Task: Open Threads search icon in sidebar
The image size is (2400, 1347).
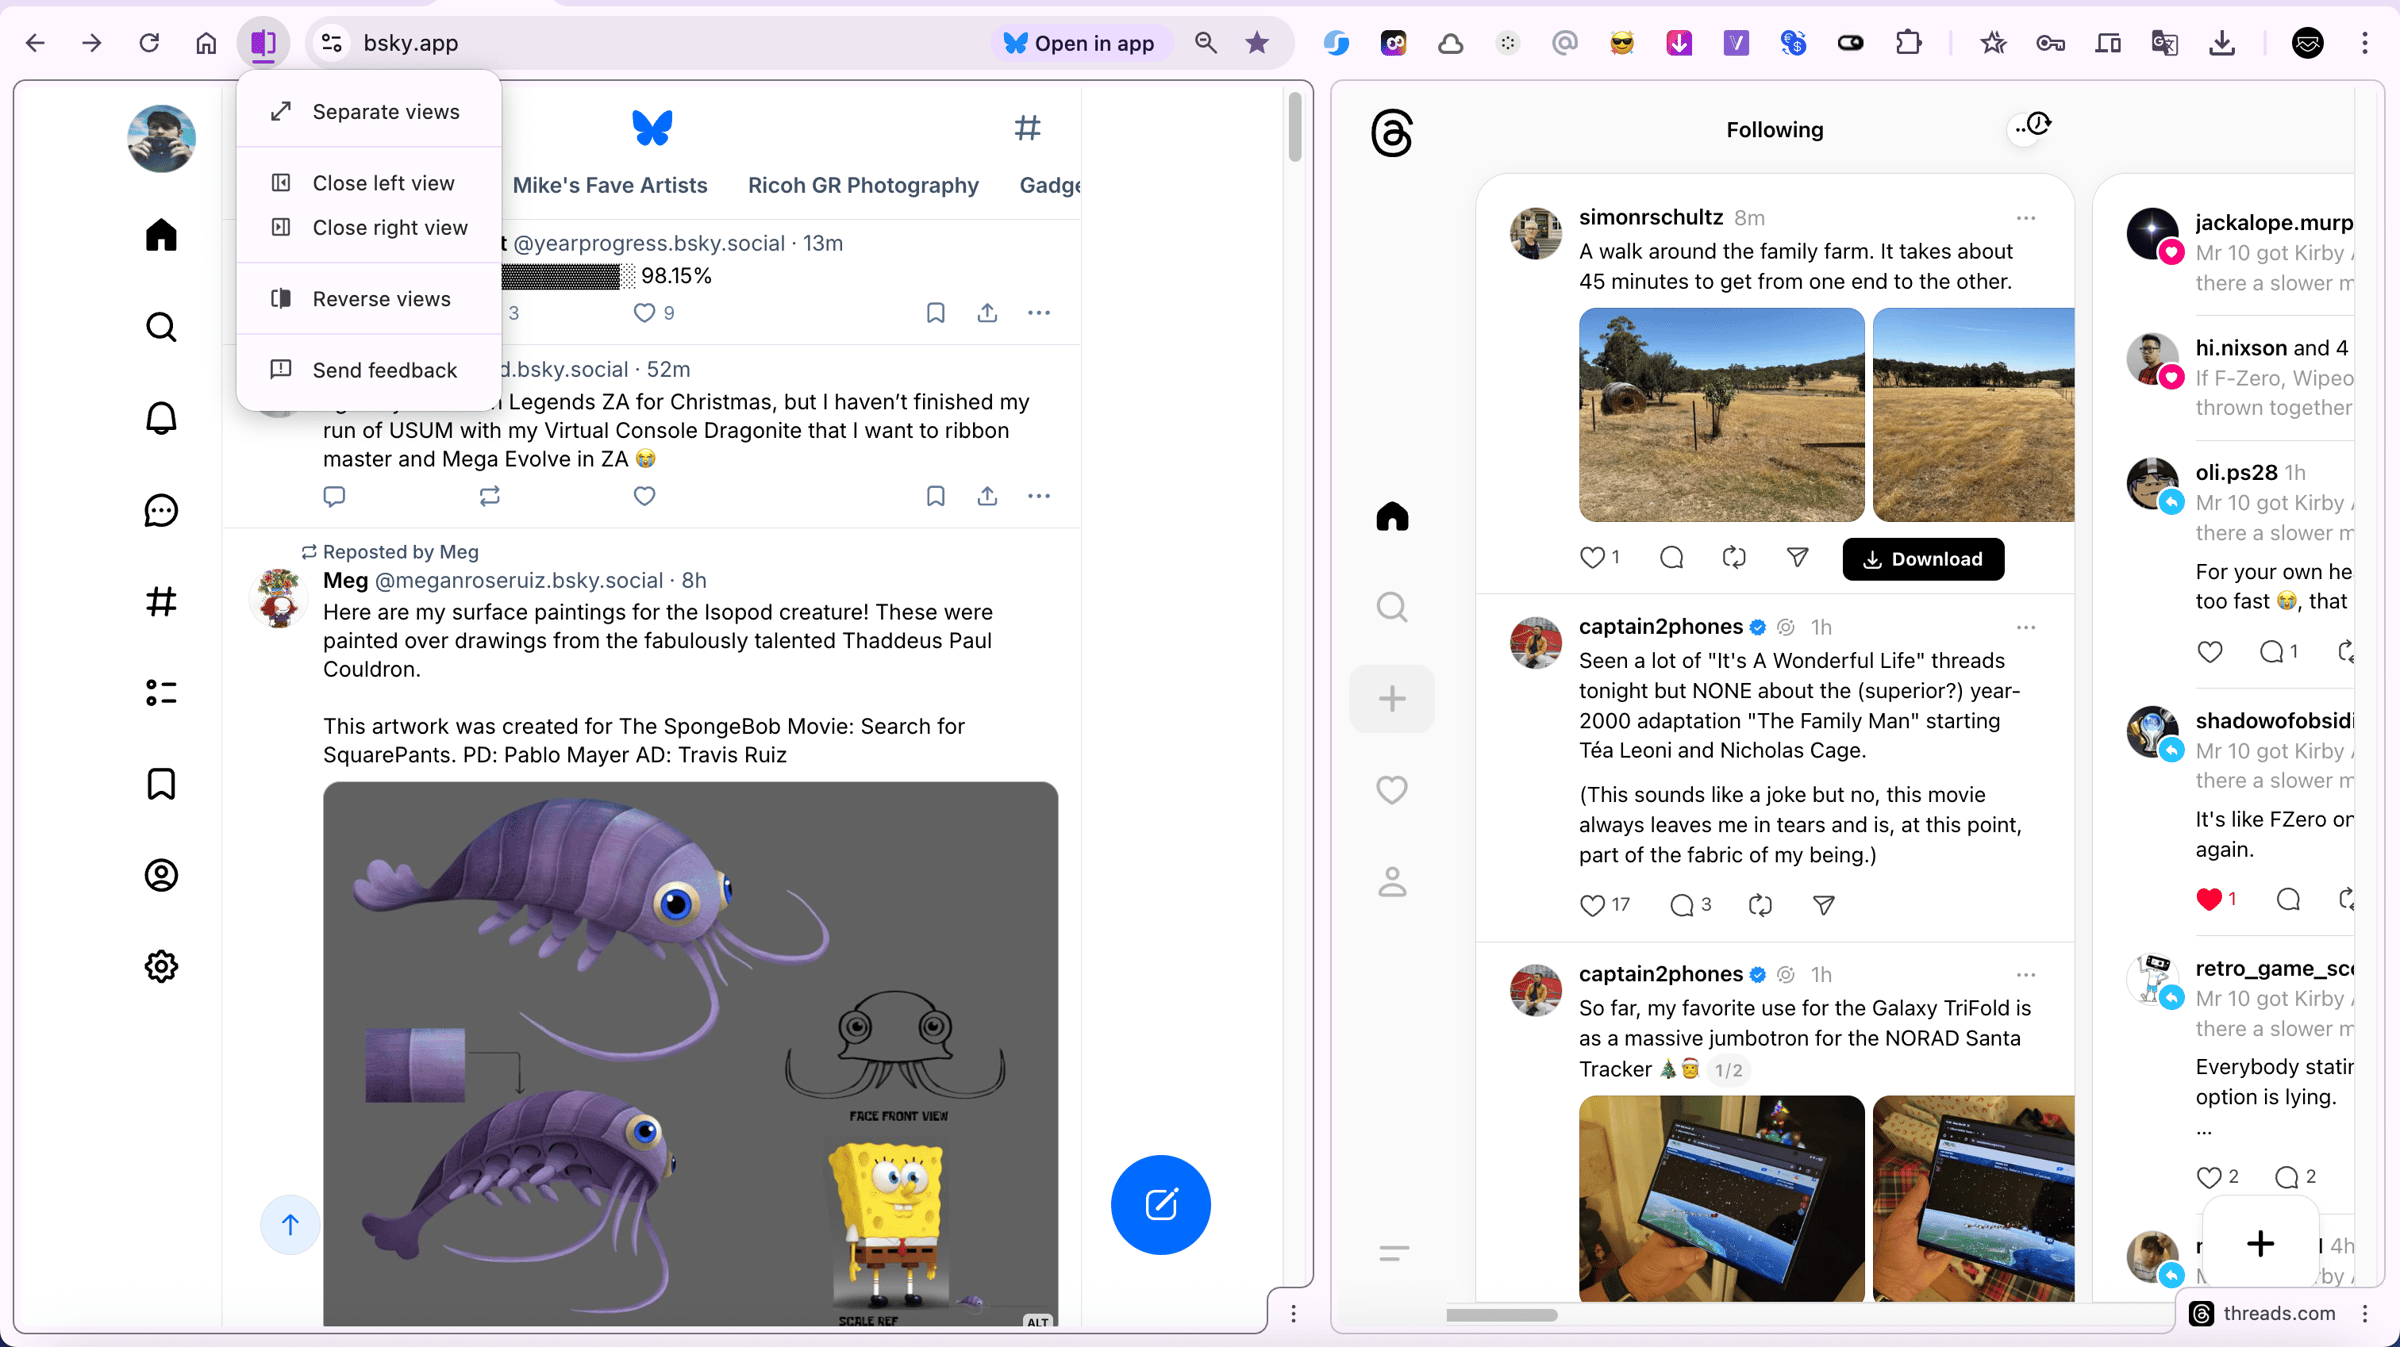Action: tap(1392, 607)
